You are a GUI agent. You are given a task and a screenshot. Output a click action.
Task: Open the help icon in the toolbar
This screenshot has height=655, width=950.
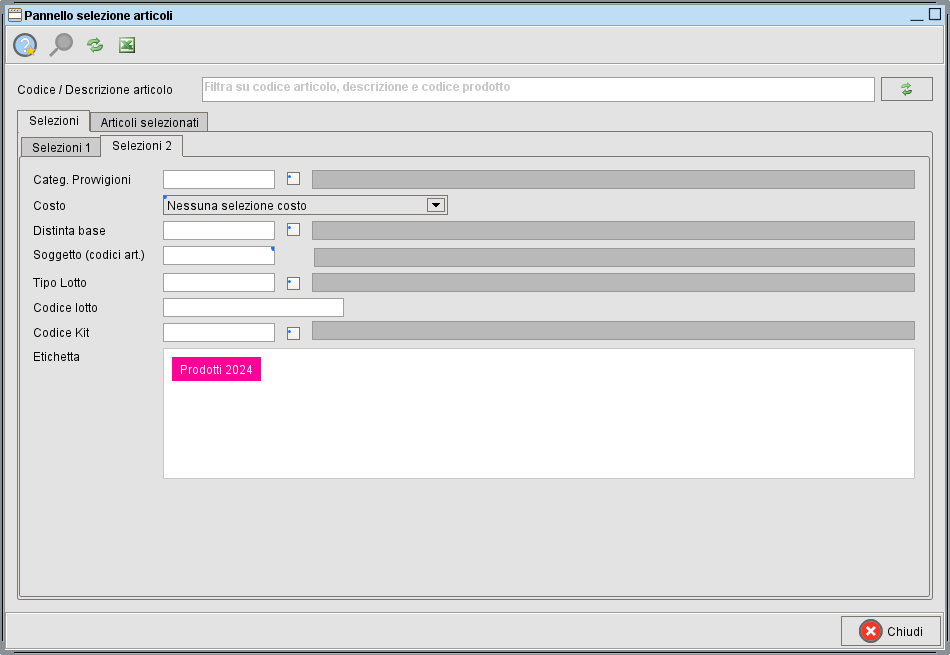(25, 45)
